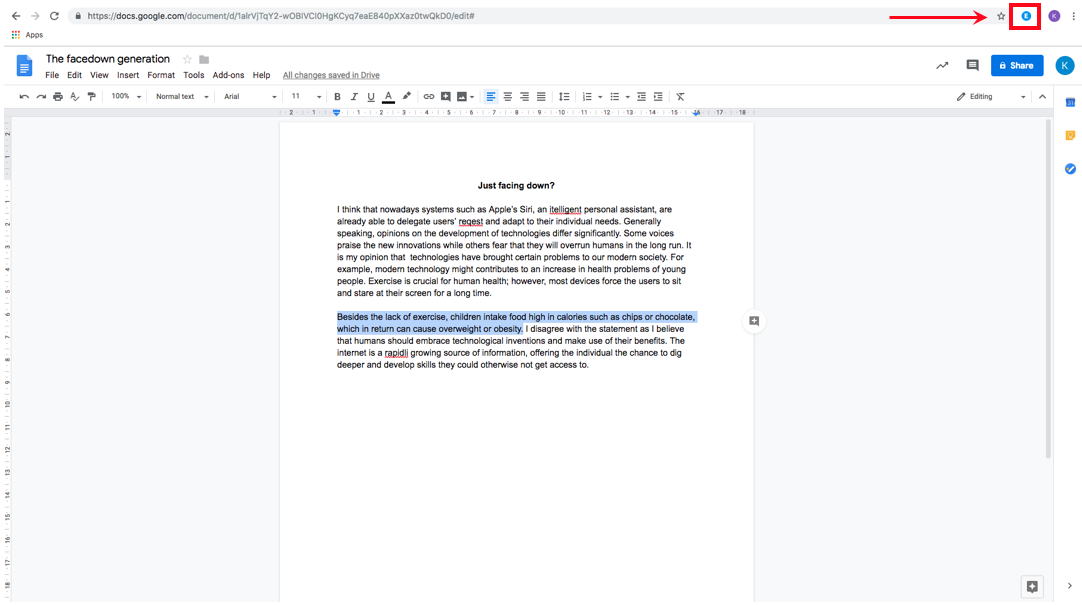This screenshot has width=1082, height=605.
Task: Open the zoom 100% dropdown
Action: click(x=126, y=97)
